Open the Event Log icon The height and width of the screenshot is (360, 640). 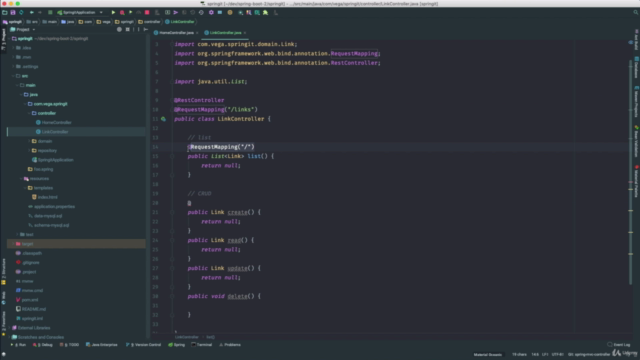coord(619,344)
